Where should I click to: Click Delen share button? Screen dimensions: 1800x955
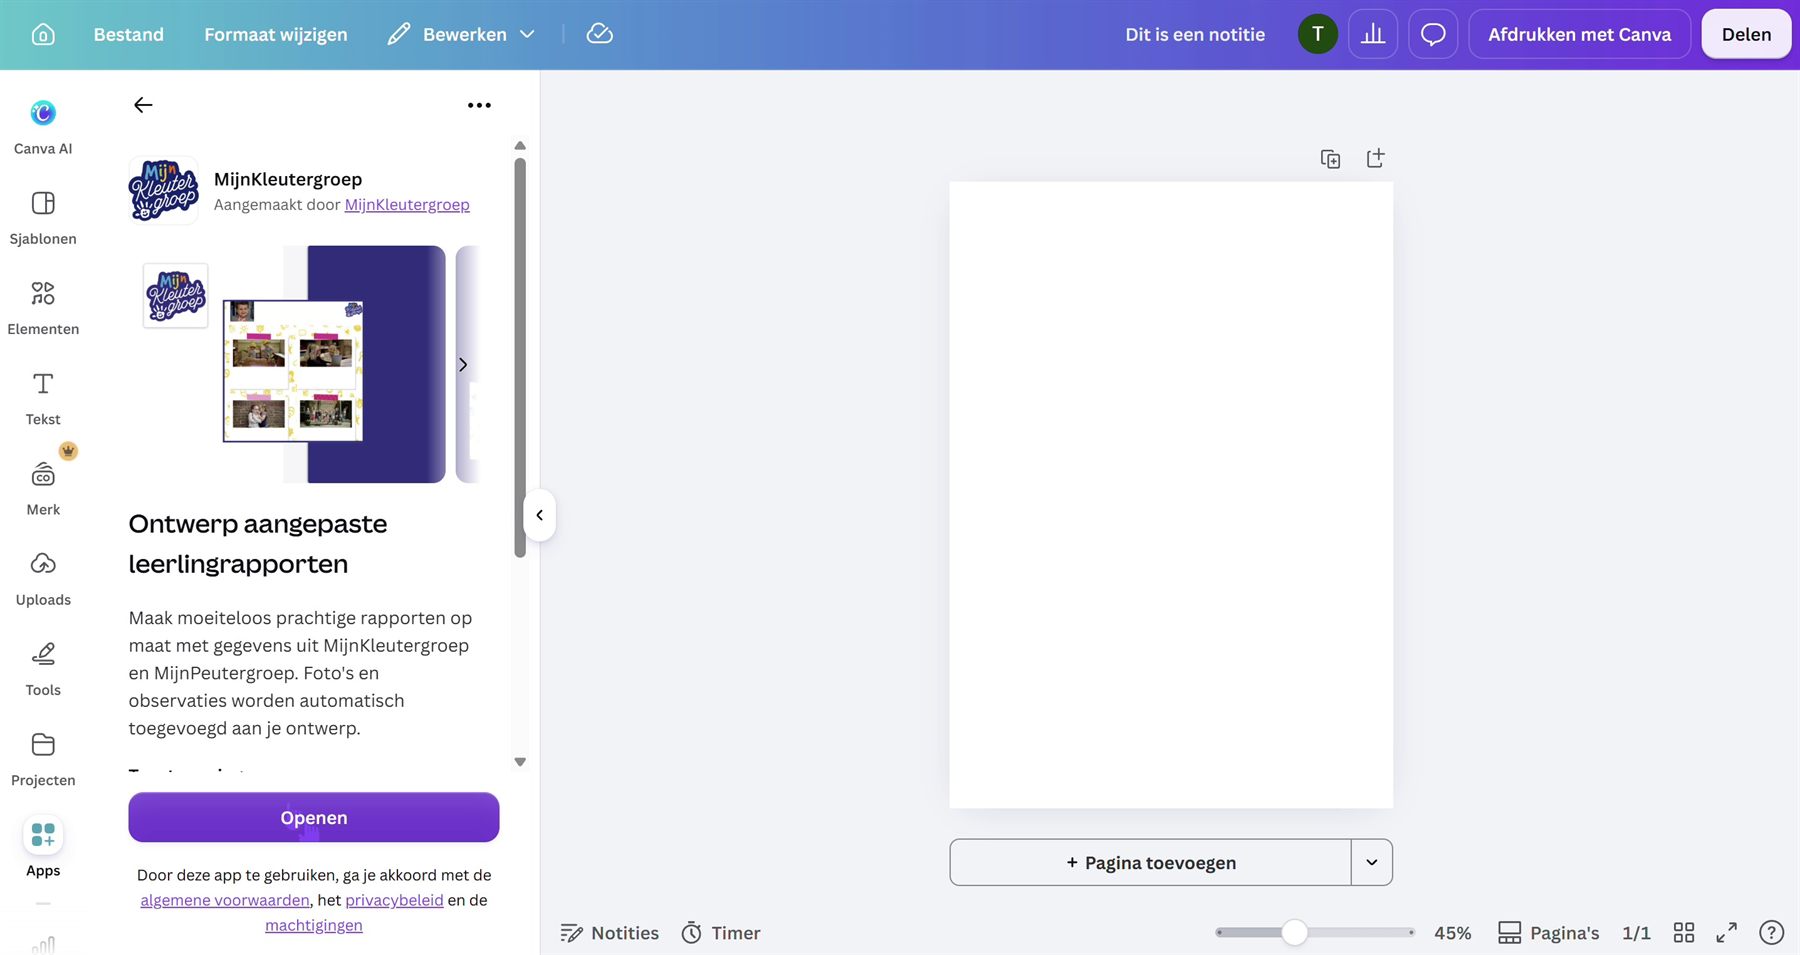point(1746,34)
